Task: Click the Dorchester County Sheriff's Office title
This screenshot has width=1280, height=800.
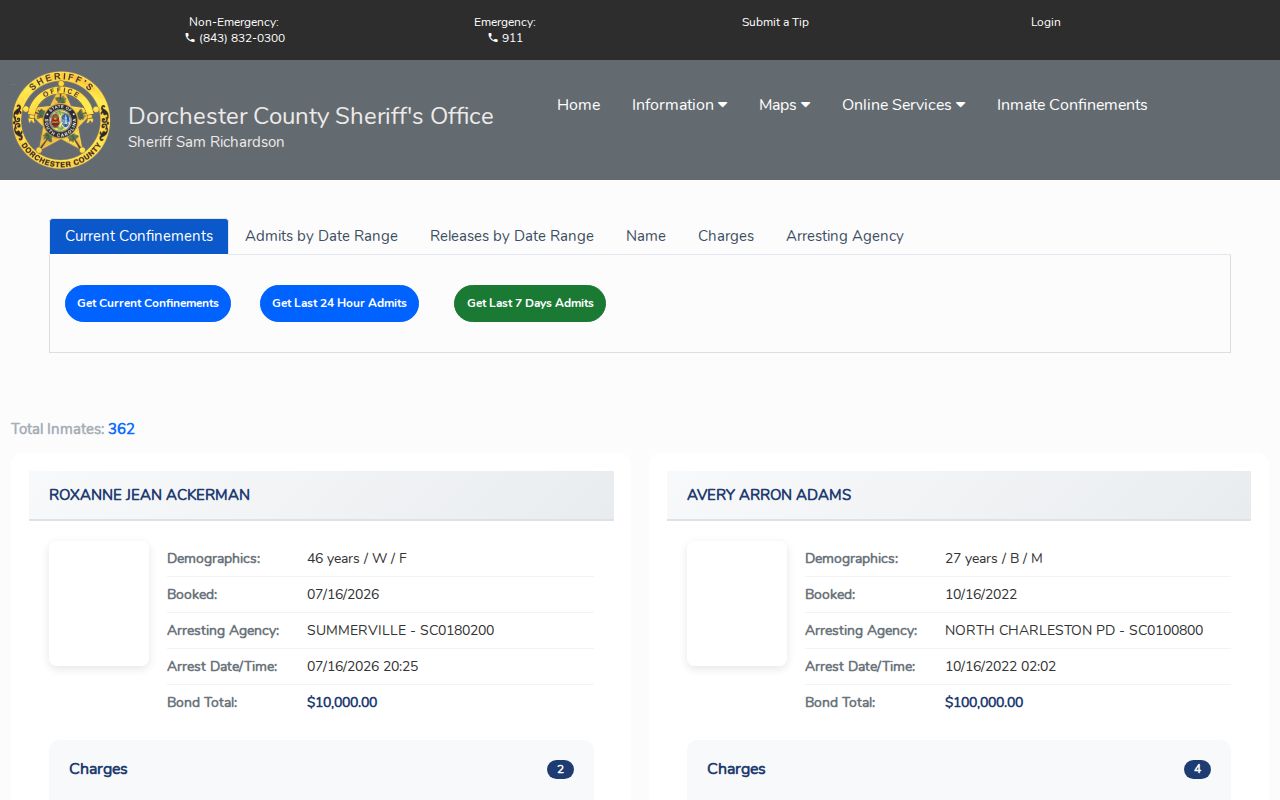Action: tap(311, 116)
